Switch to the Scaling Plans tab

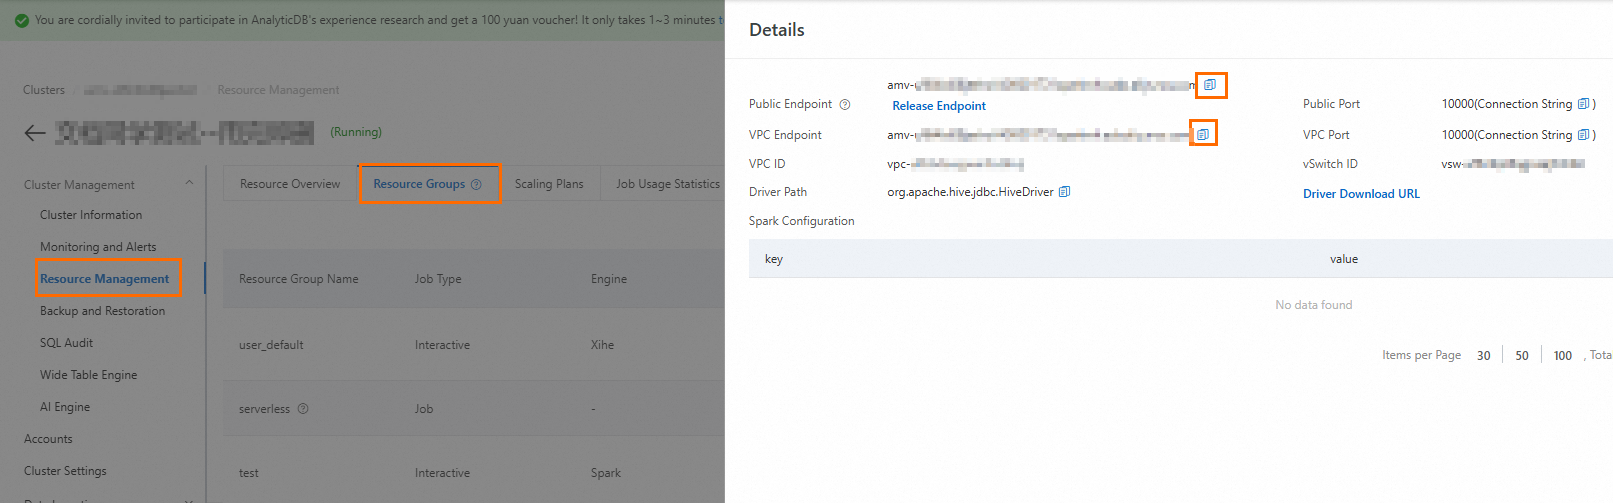click(x=549, y=184)
